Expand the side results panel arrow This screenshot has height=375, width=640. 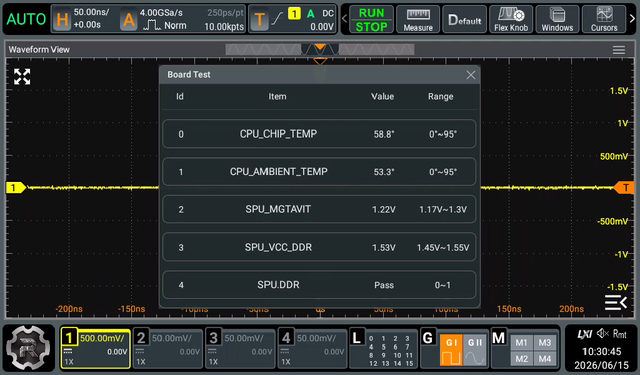(x=616, y=302)
